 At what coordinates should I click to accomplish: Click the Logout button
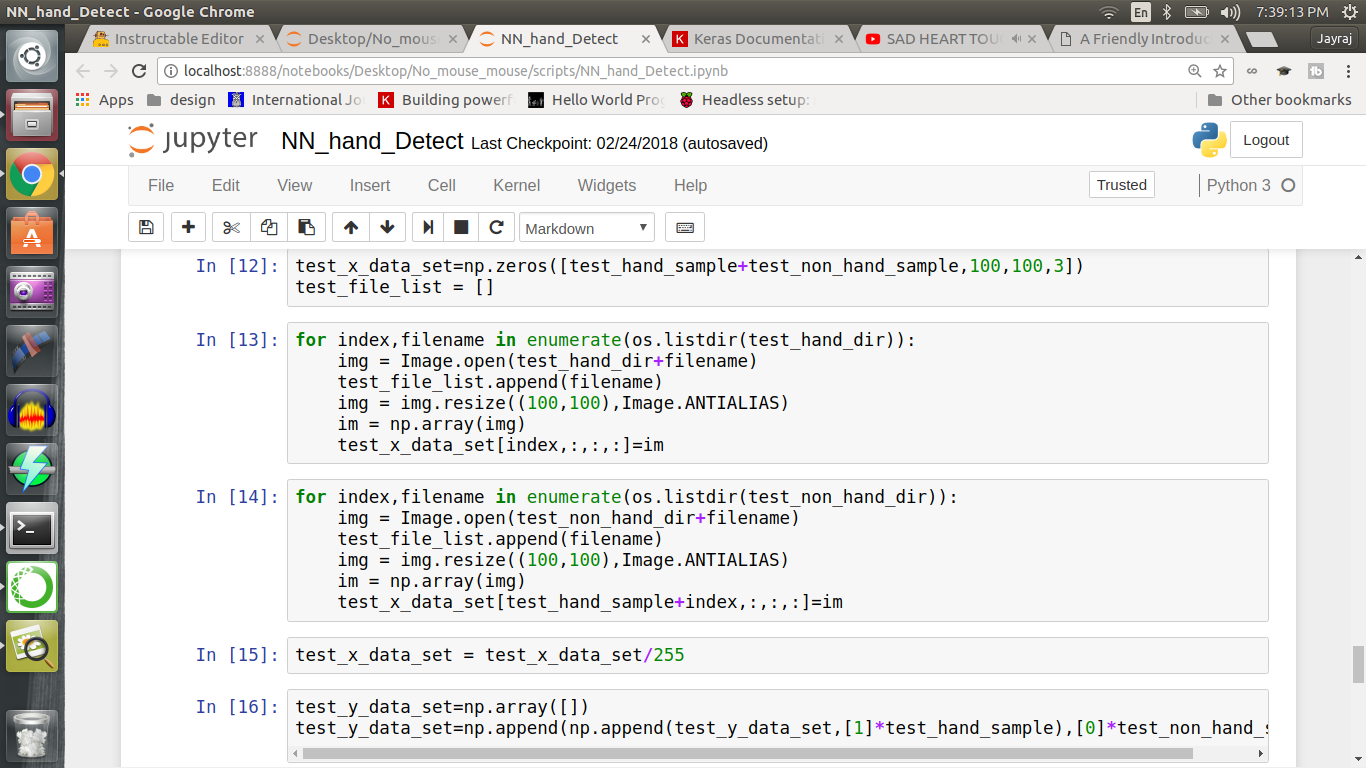click(x=1266, y=140)
